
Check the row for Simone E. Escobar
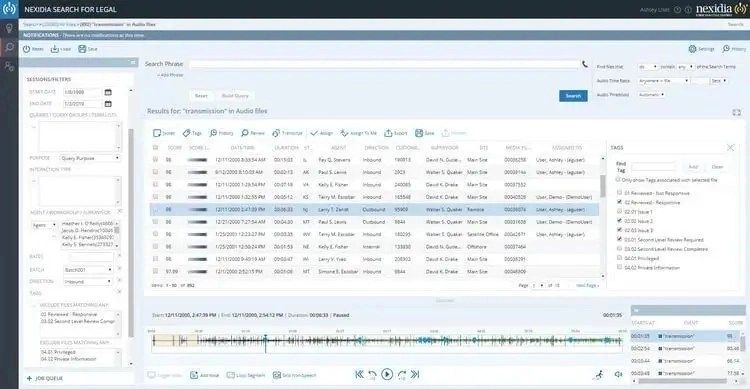155,271
